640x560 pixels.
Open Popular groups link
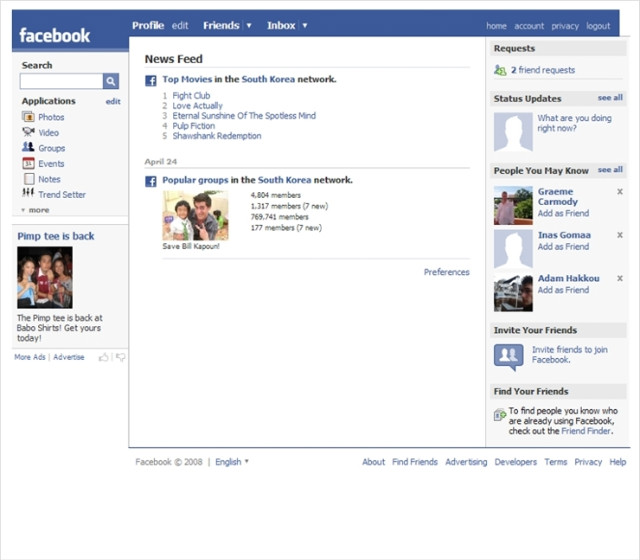196,180
